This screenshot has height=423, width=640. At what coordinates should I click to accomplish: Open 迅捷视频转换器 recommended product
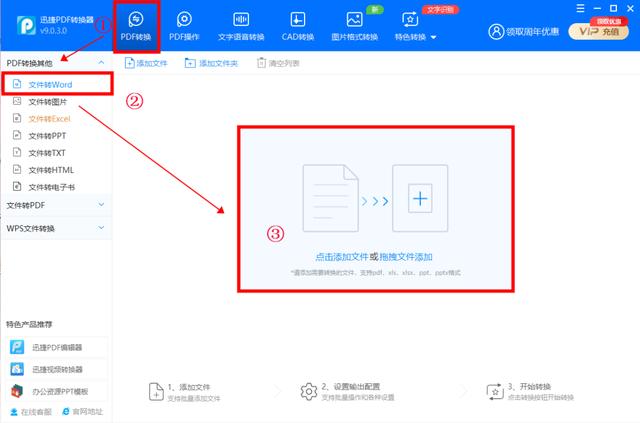point(56,369)
